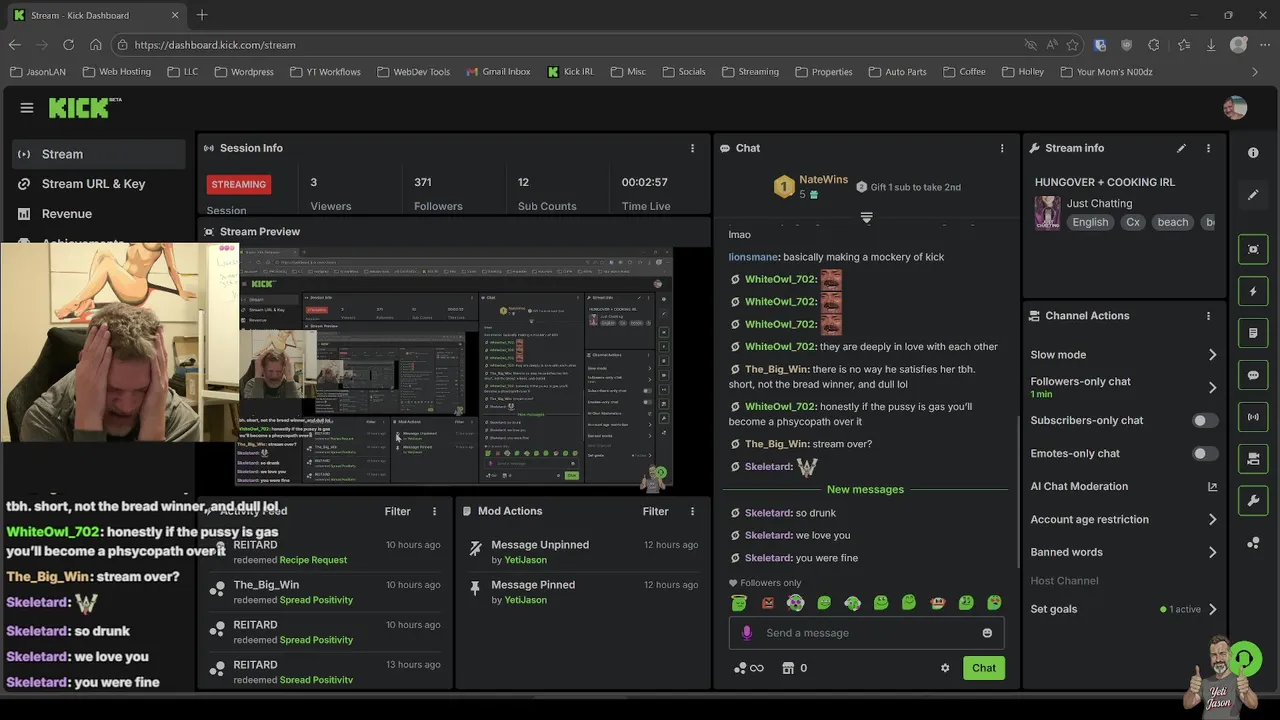1280x720 pixels.
Task: Click the English language tag
Action: [1090, 223]
